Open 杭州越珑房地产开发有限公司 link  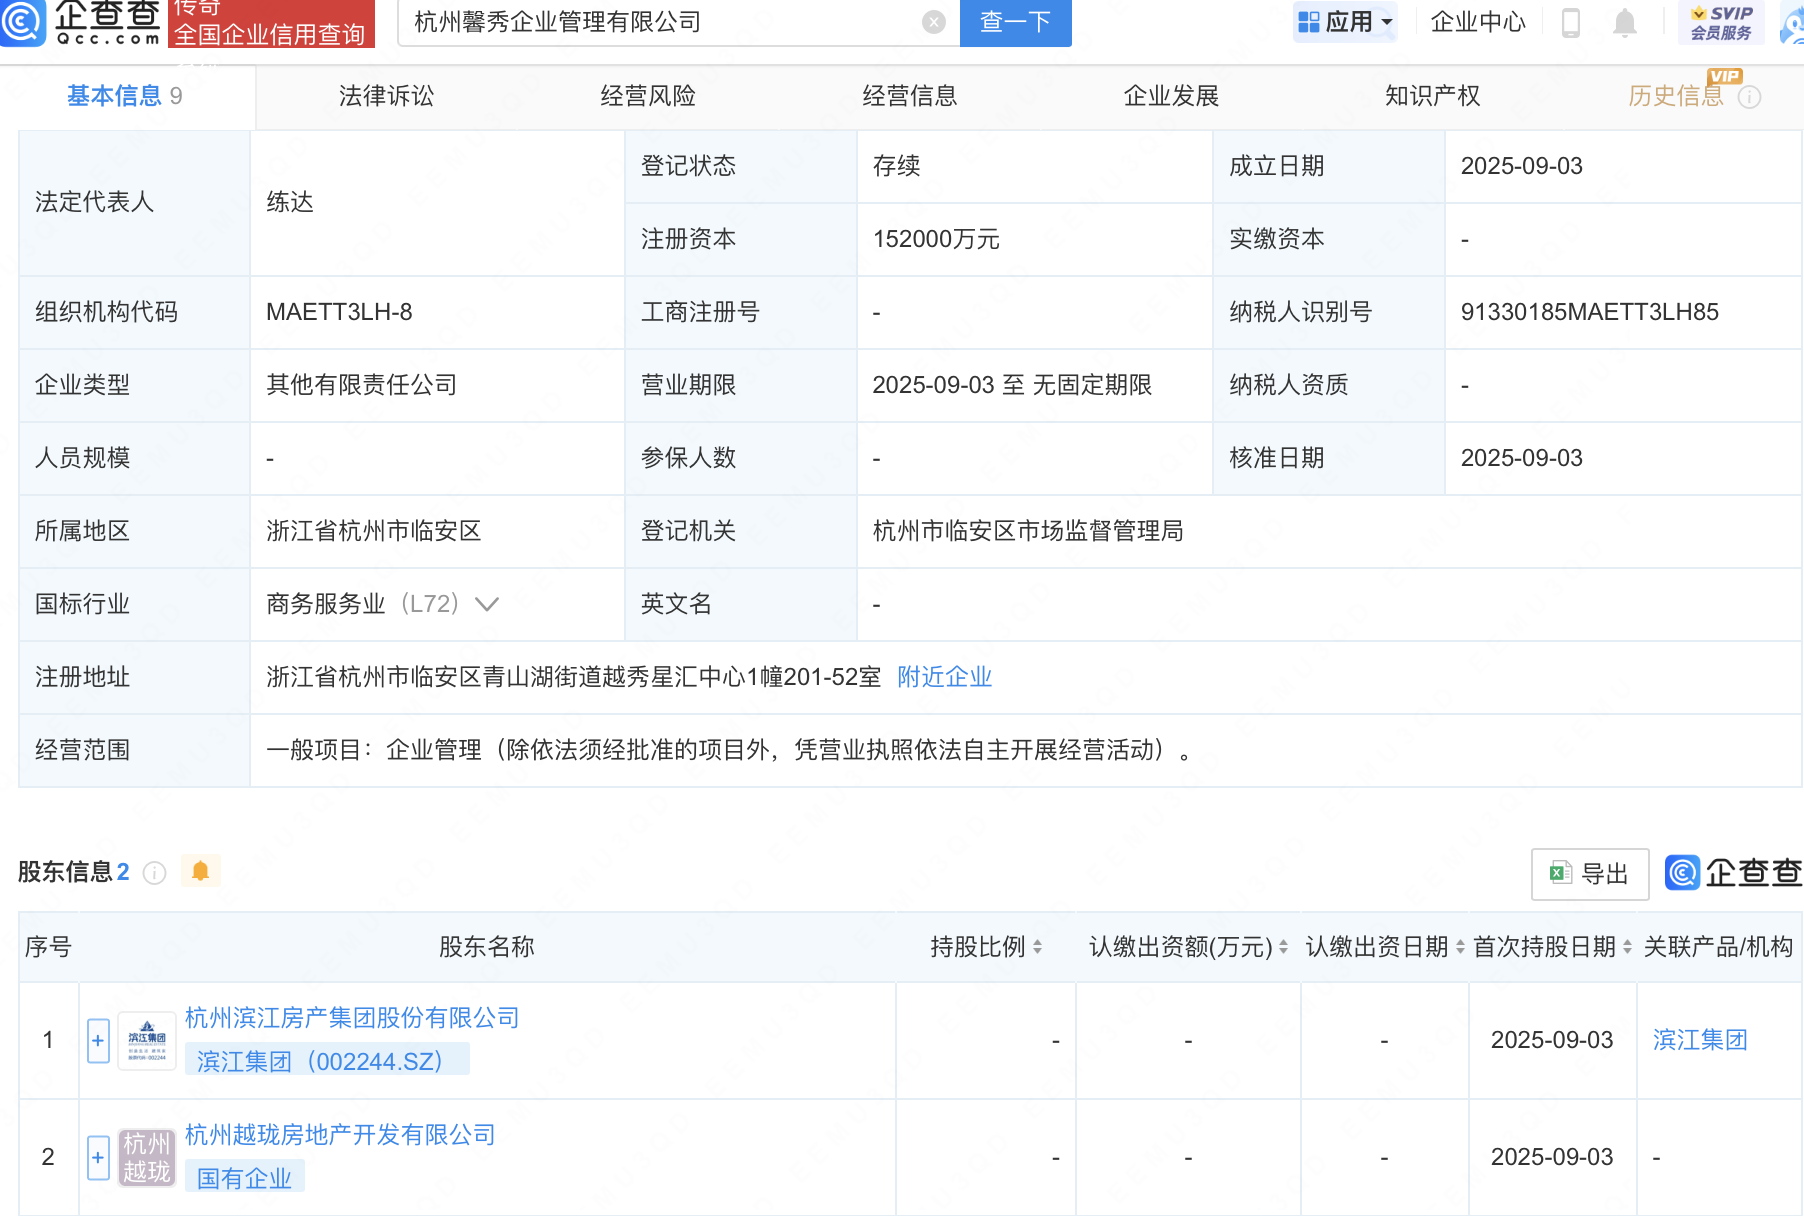point(340,1135)
